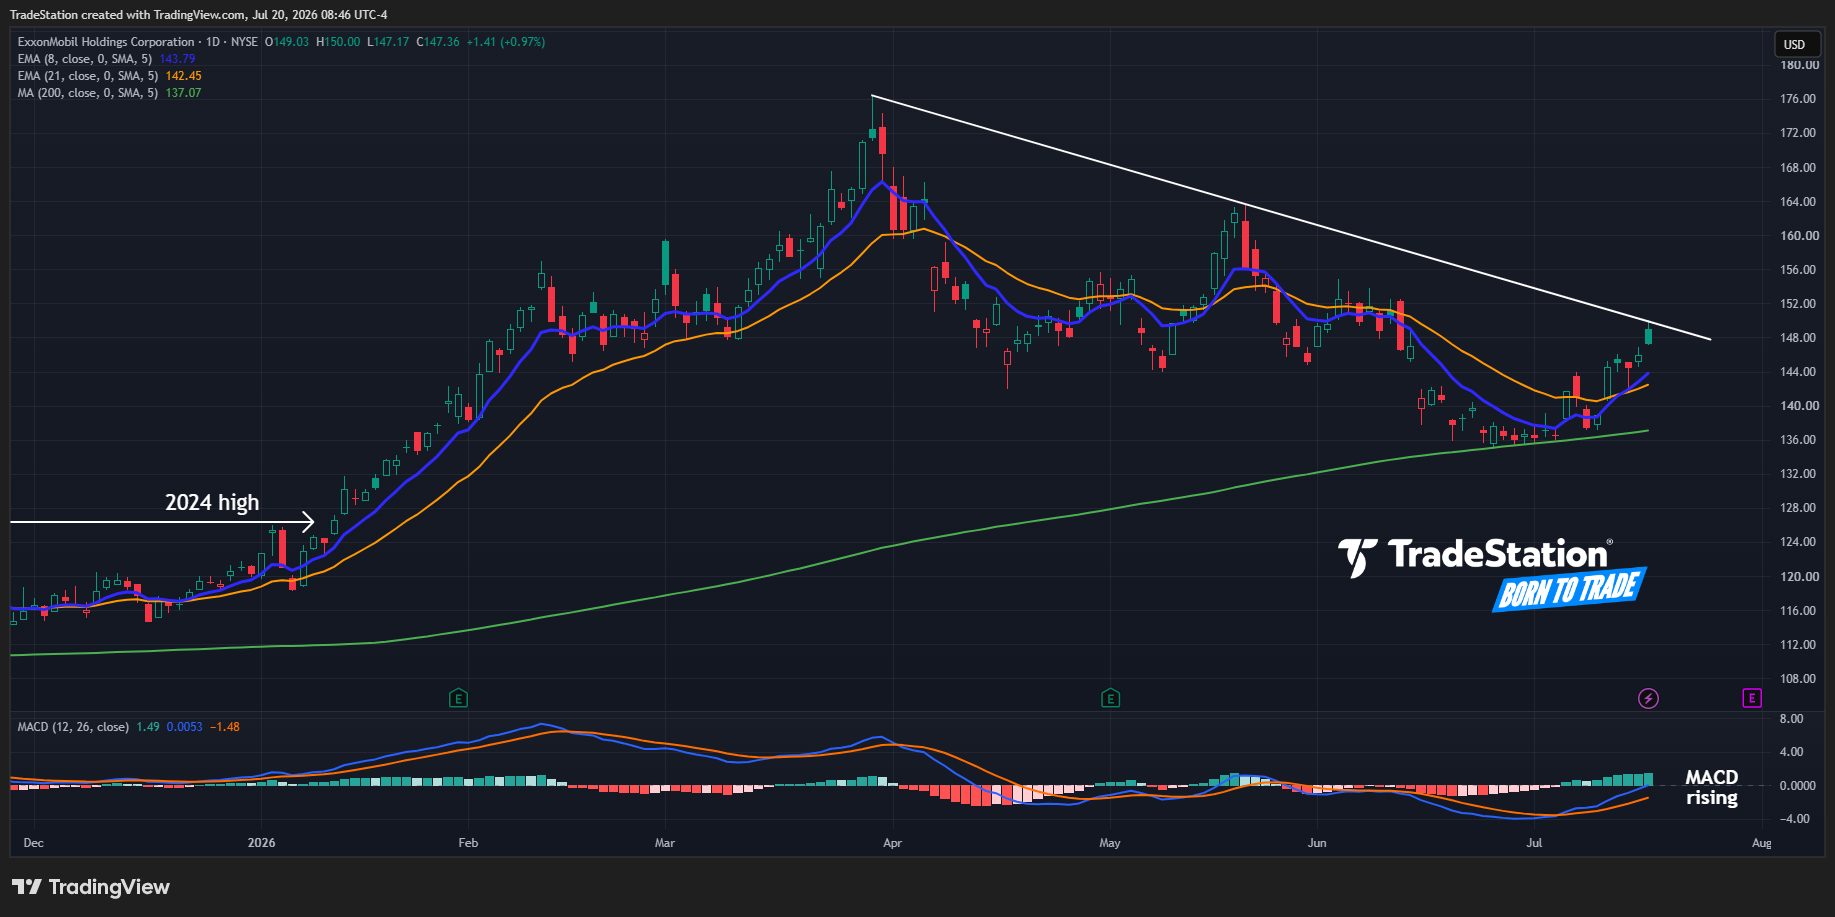1835x917 pixels.
Task: Click the EMA 8 value 143.79
Action: (x=178, y=59)
